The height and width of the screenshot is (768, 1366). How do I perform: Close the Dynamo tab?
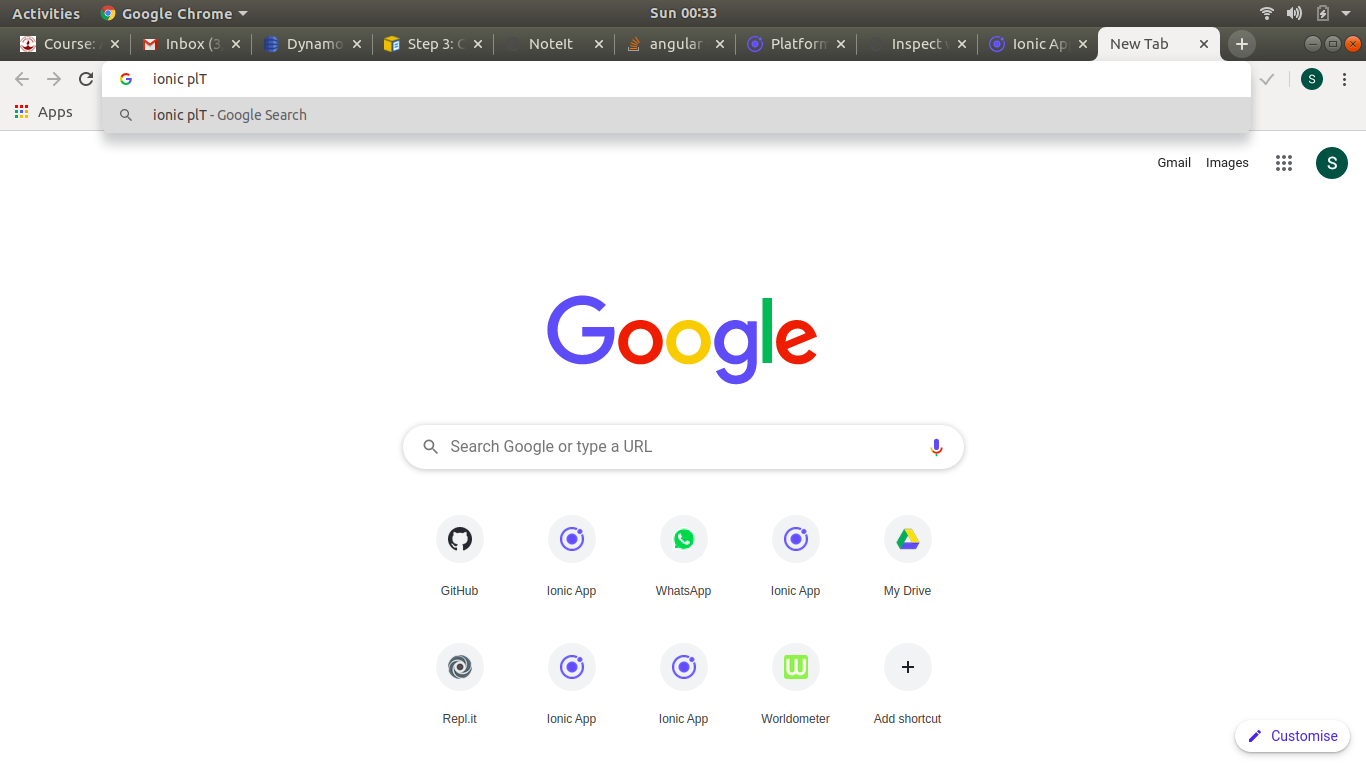[x=357, y=44]
